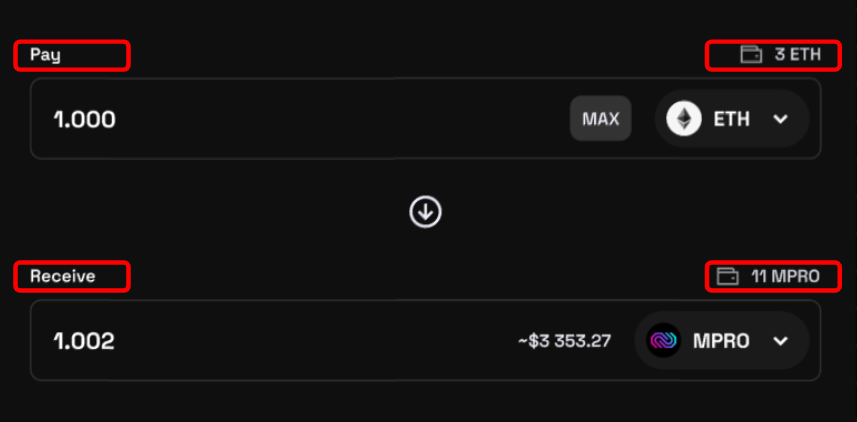Focus the Pay amount showing 1.000
Image resolution: width=857 pixels, height=422 pixels.
click(x=85, y=120)
